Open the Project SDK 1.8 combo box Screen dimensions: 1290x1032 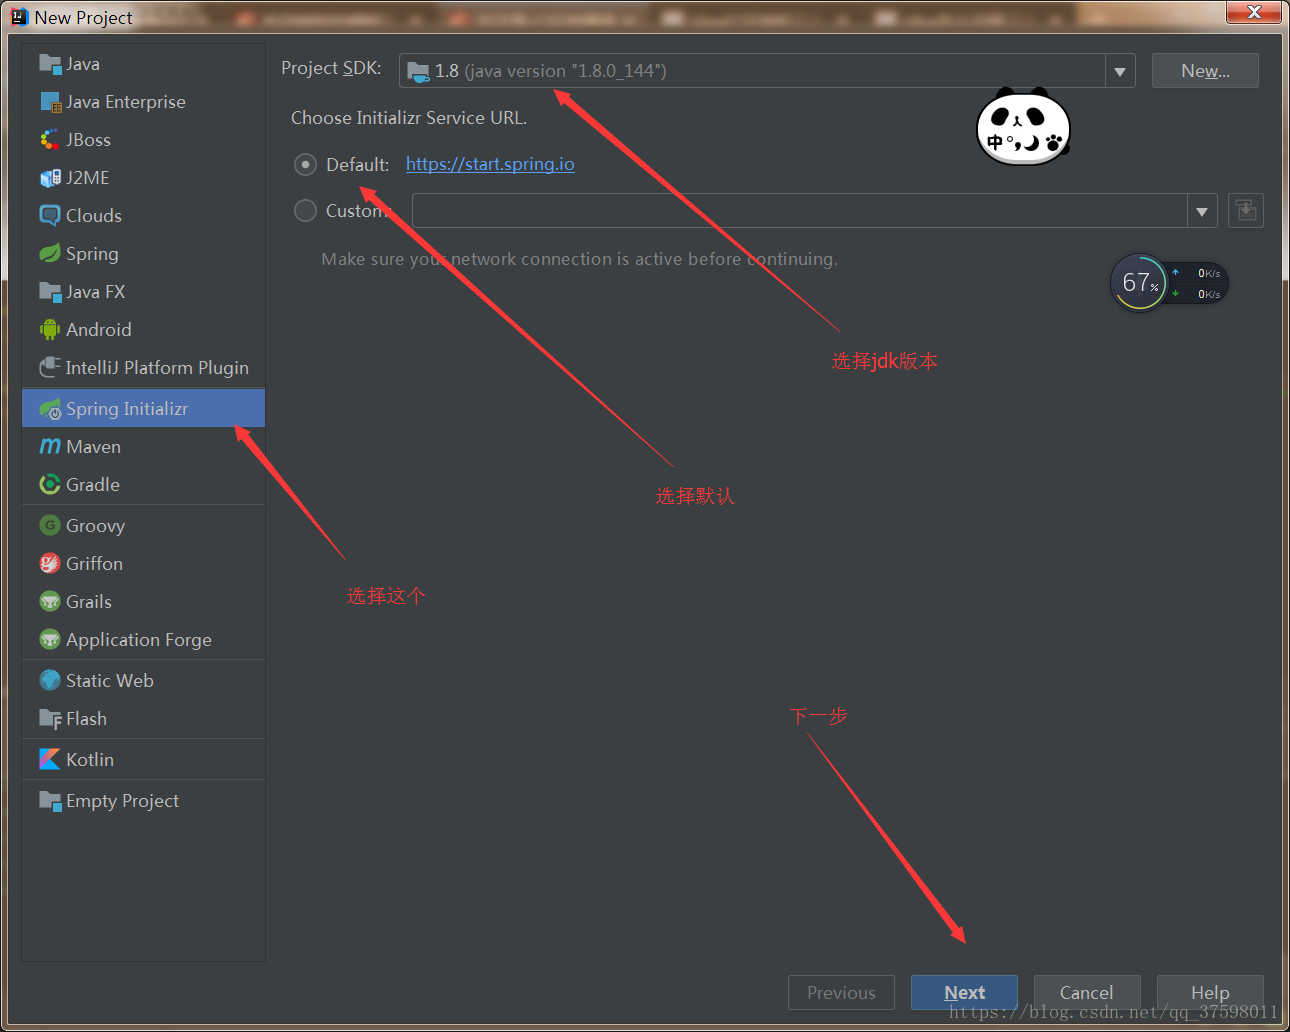[767, 71]
